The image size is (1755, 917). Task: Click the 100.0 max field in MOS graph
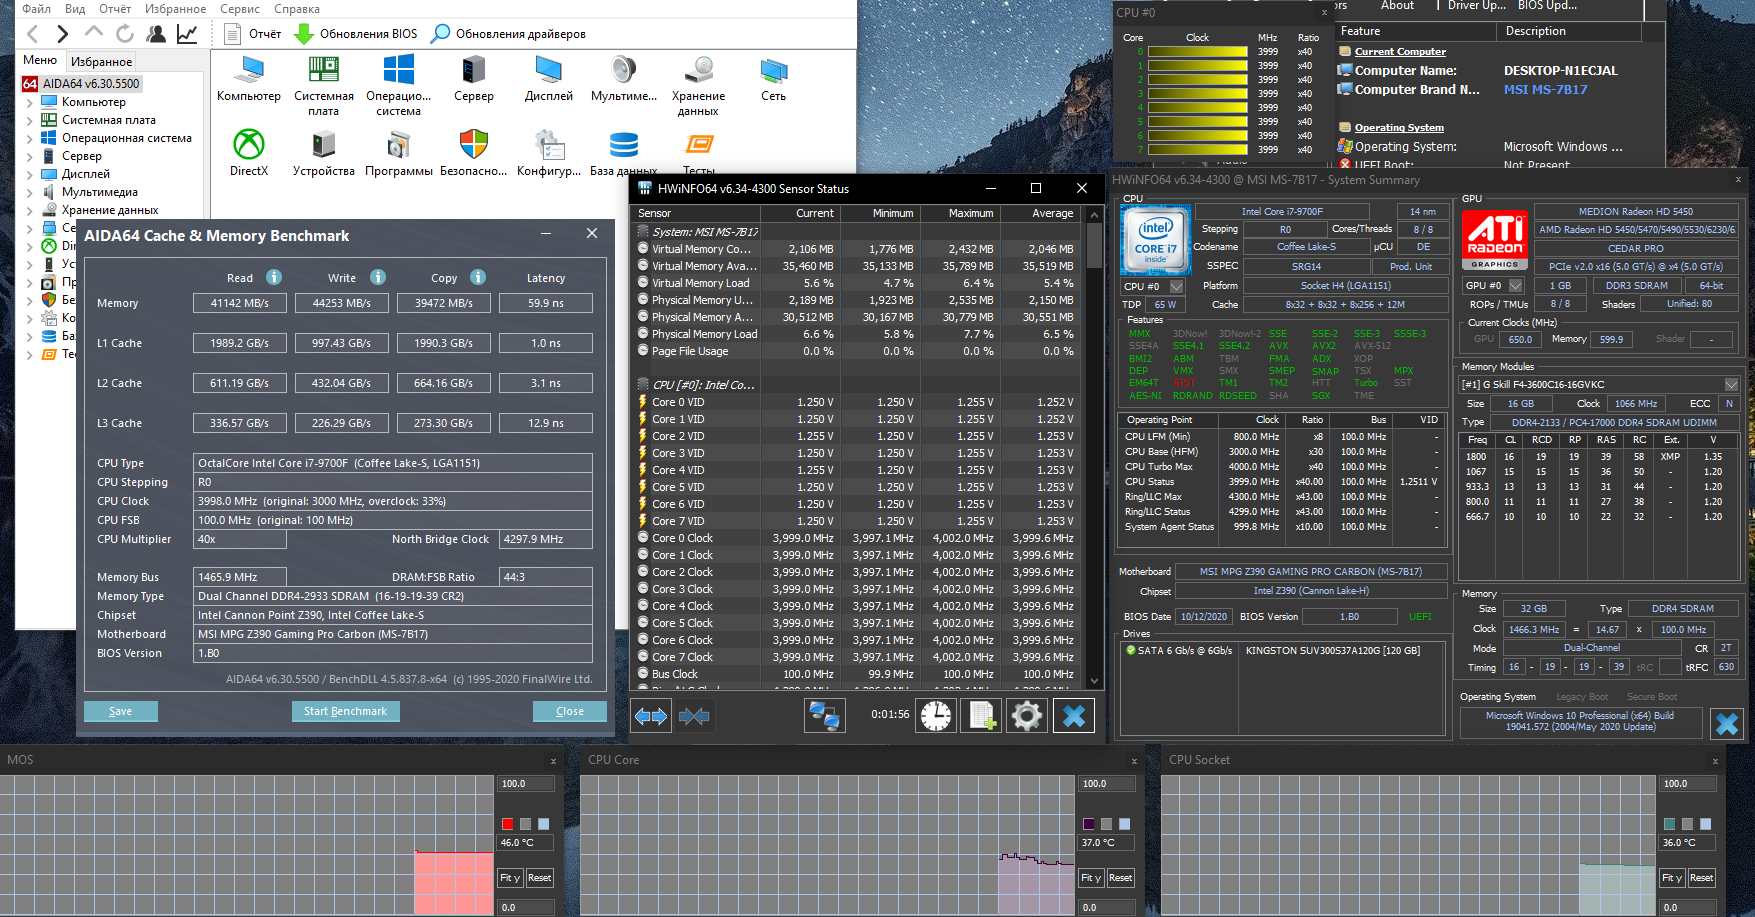527,784
